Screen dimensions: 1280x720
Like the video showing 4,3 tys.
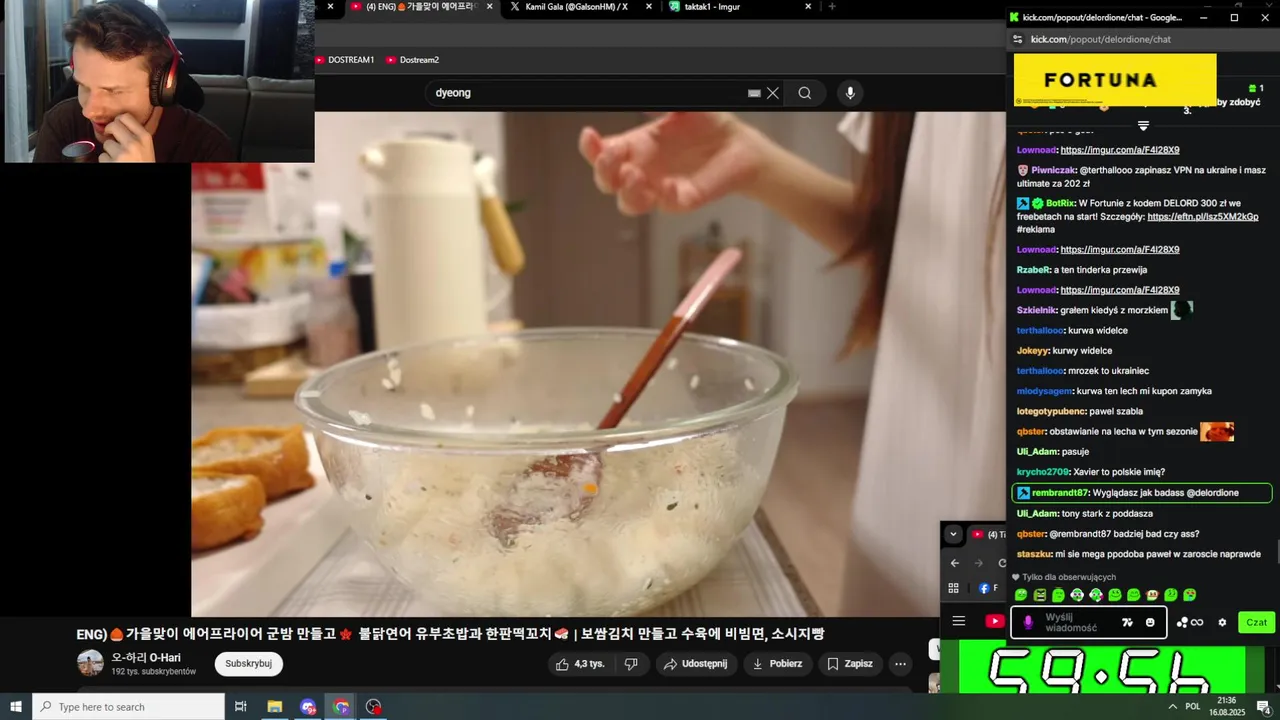click(x=580, y=663)
